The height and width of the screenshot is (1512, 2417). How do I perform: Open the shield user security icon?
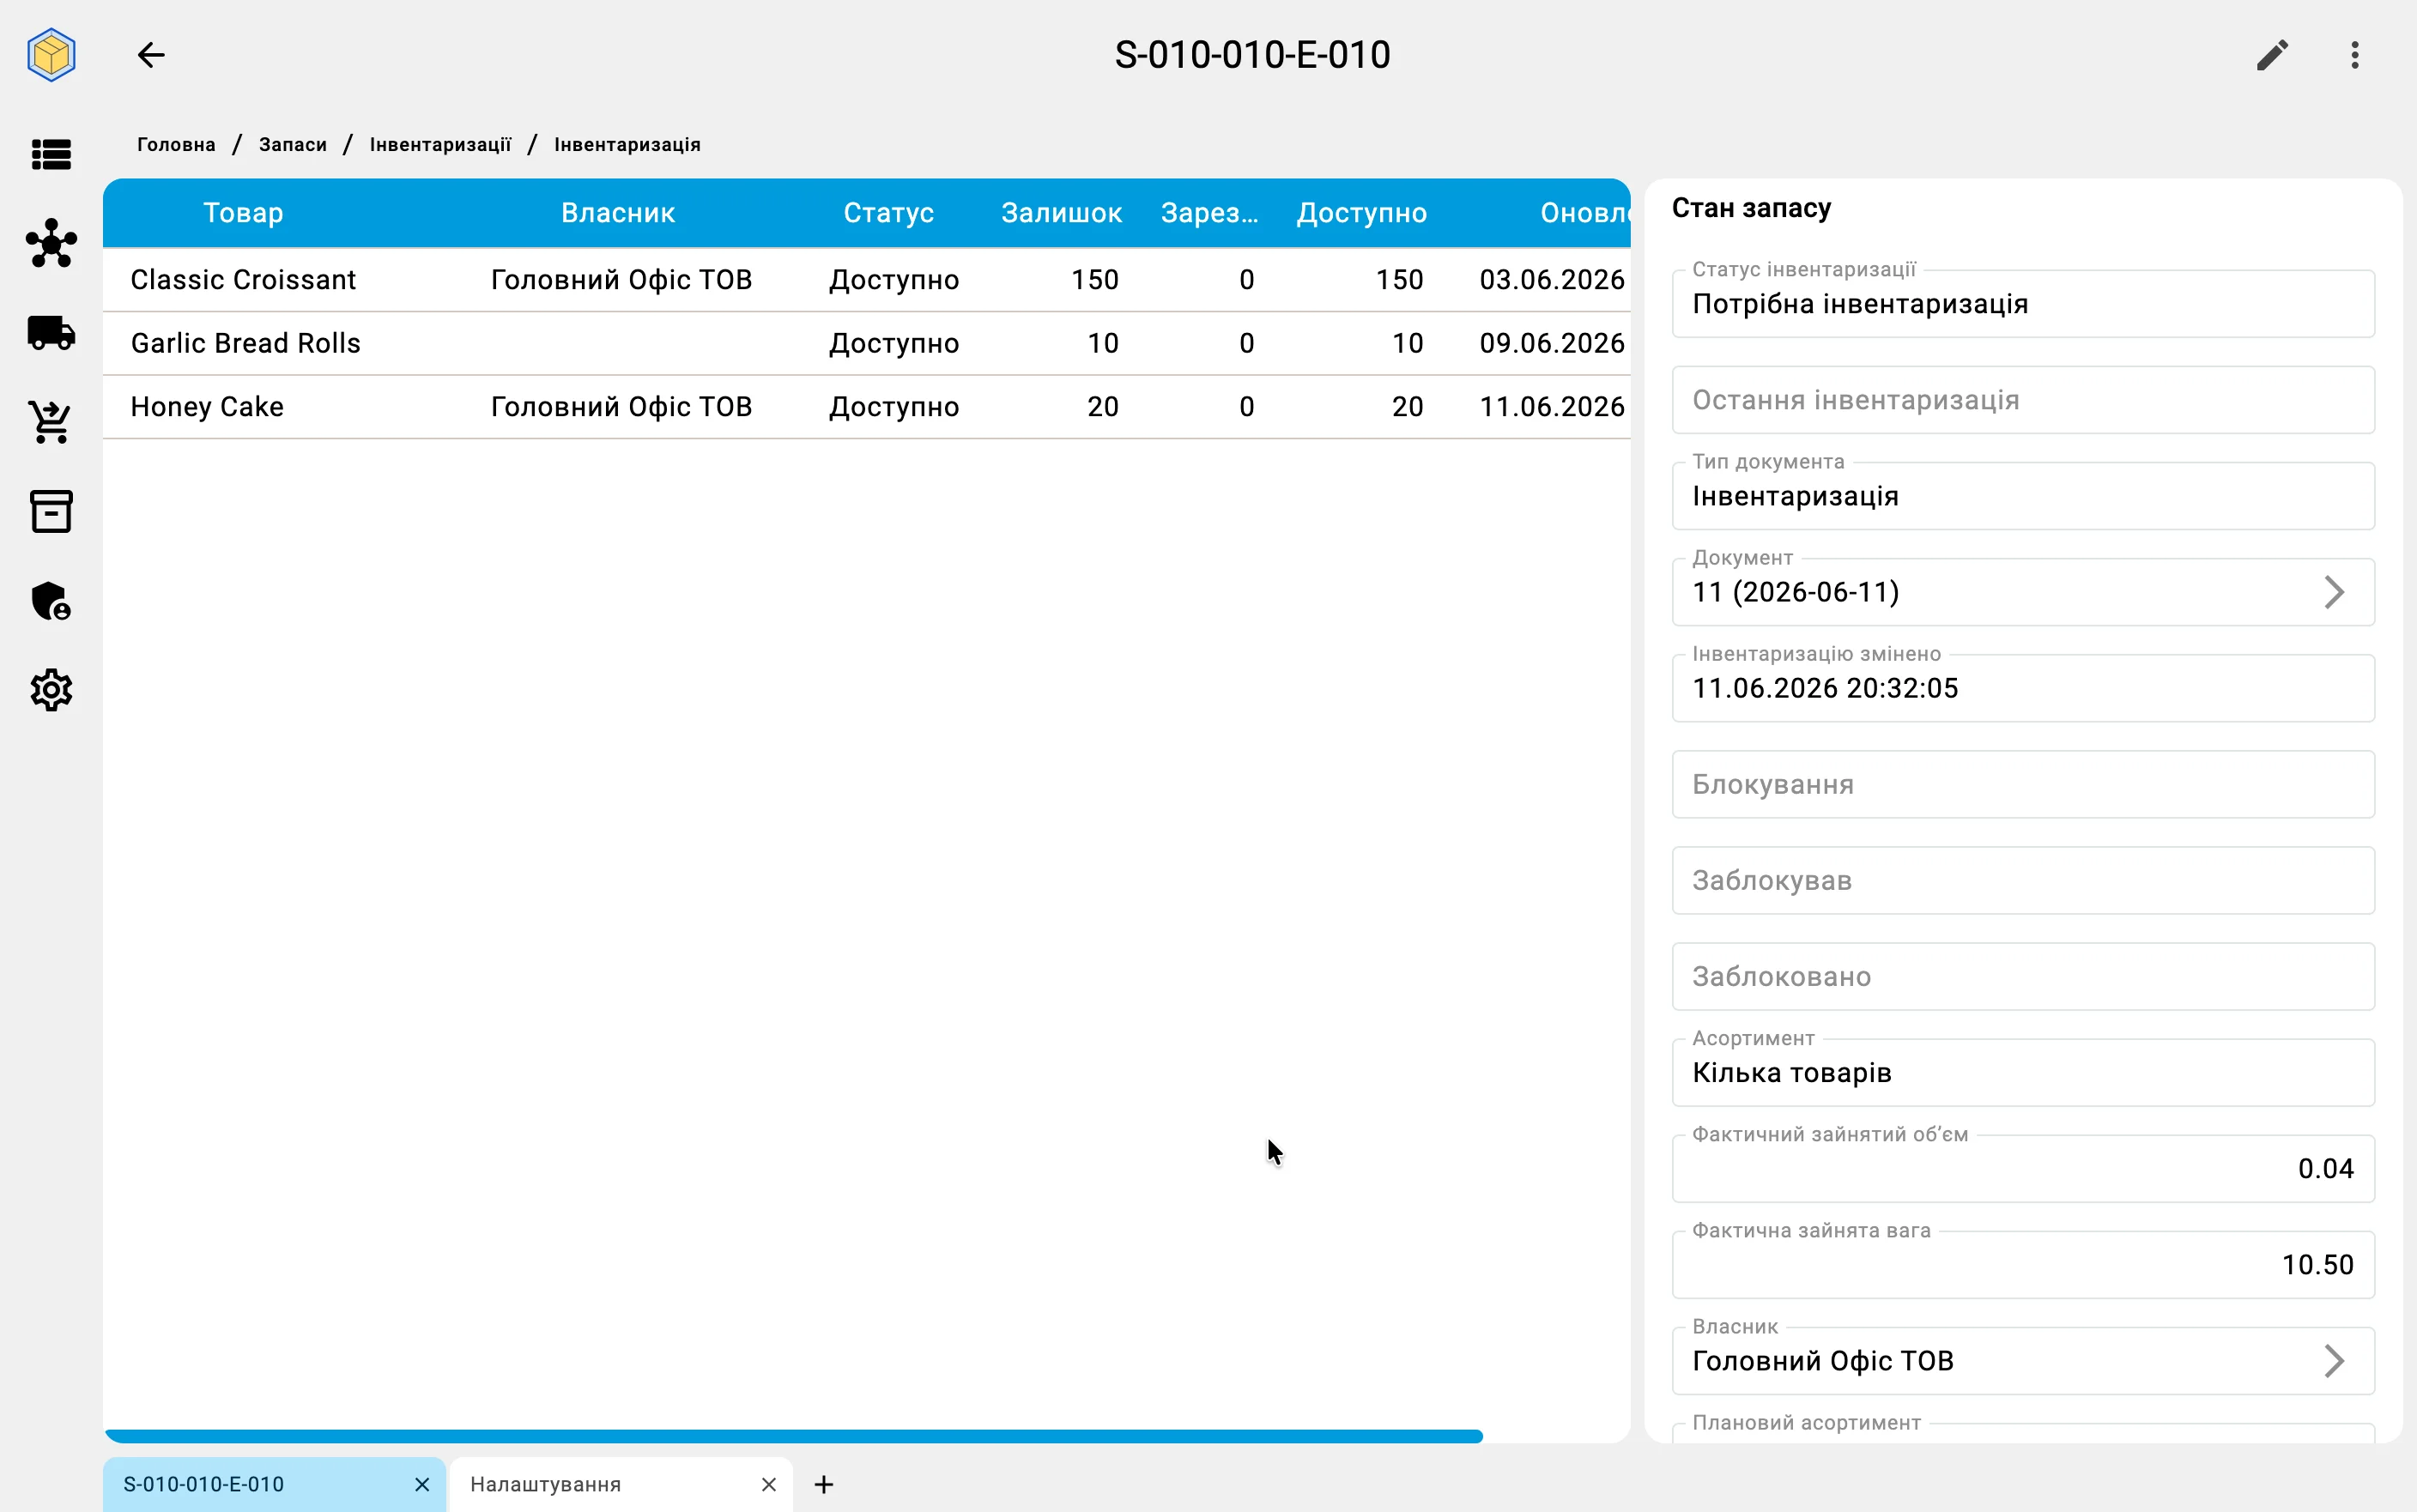(51, 601)
